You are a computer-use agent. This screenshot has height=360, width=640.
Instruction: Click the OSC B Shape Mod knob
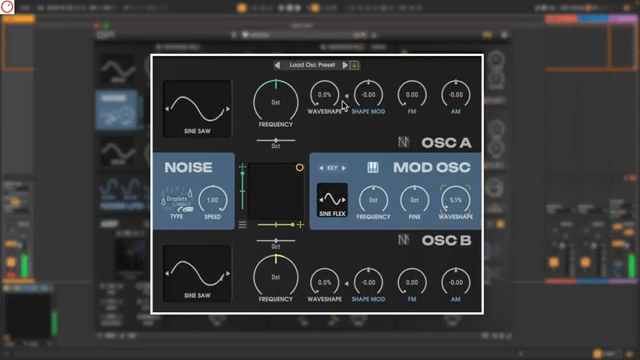coord(368,282)
